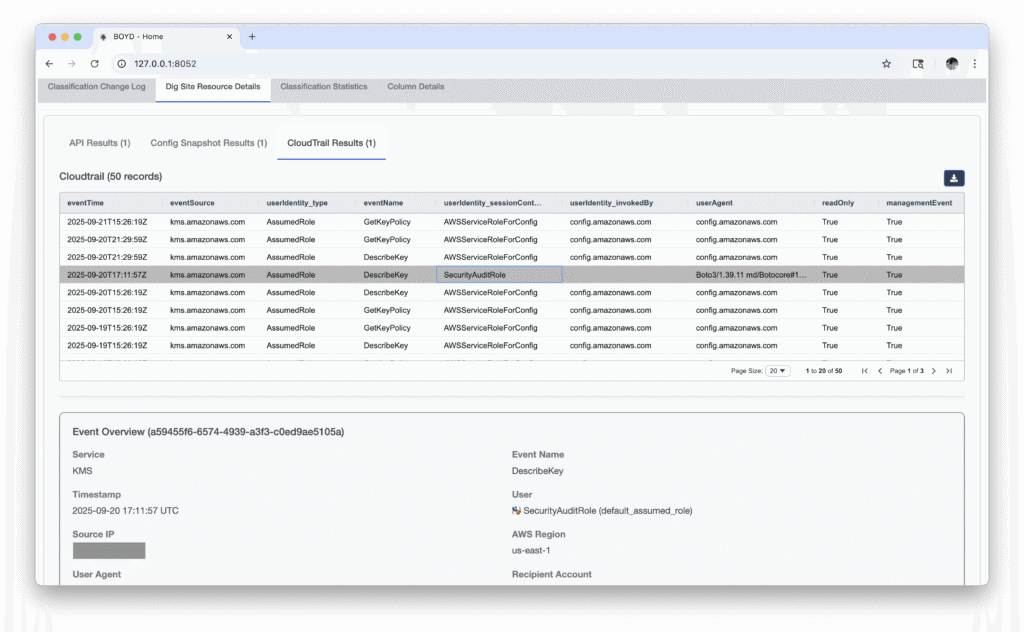The height and width of the screenshot is (632, 1024).
Task: Open the Page Size dropdown
Action: [777, 371]
